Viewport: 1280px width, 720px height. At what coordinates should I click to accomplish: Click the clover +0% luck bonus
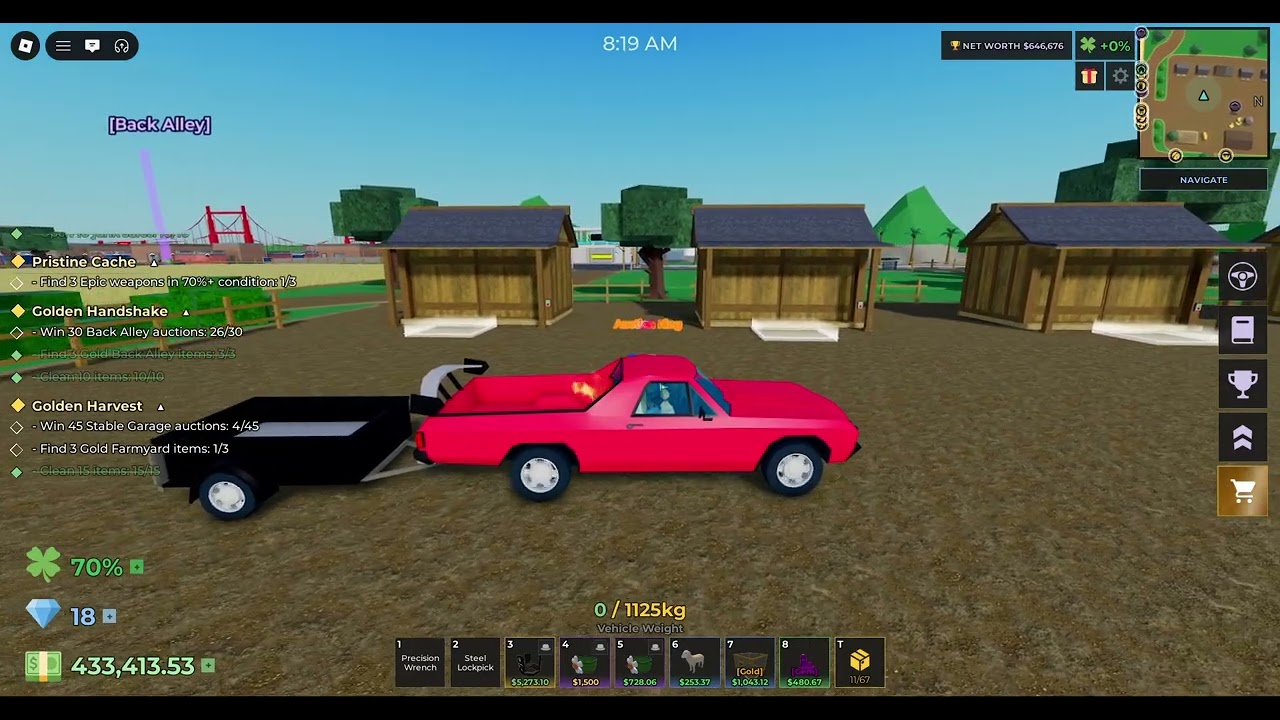click(1105, 46)
